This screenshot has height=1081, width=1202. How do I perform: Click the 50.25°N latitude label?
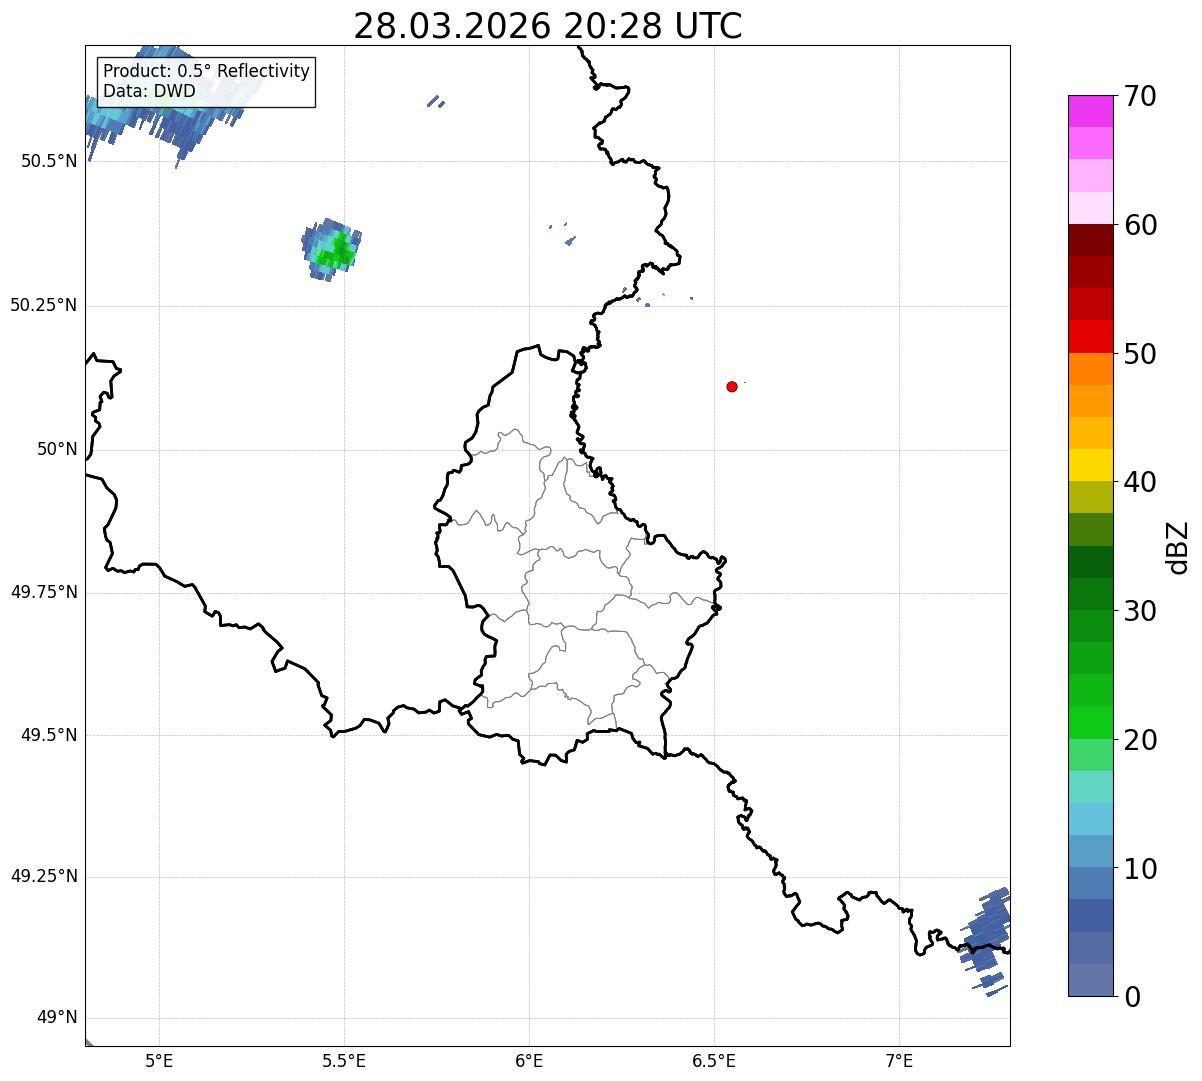pos(44,305)
